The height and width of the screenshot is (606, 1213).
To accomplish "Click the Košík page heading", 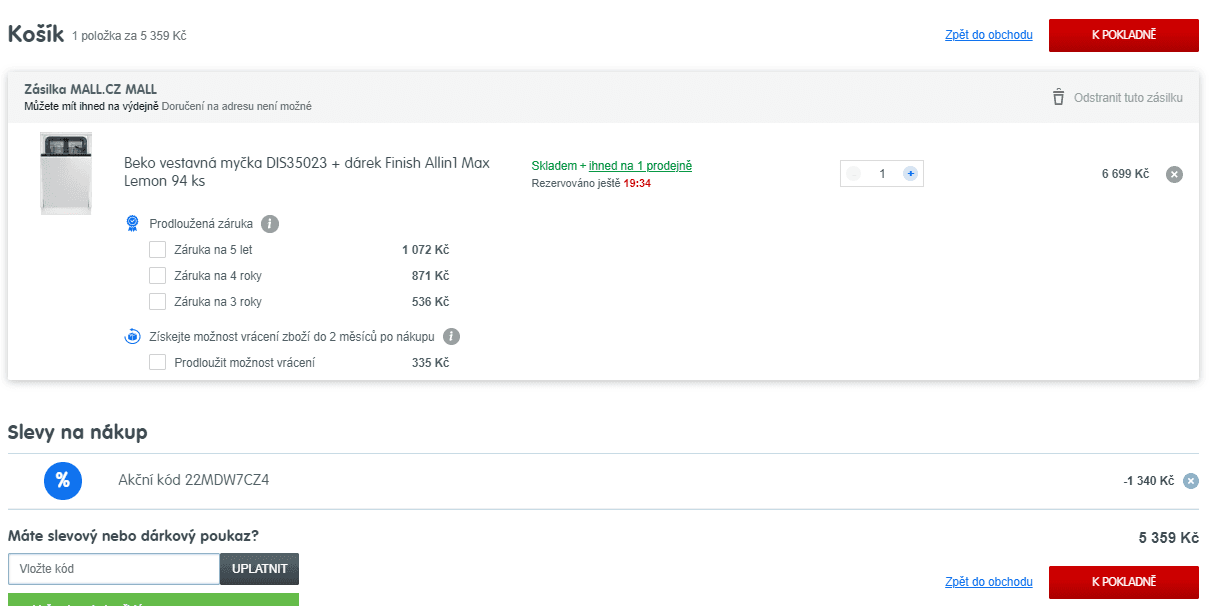I will pos(36,33).
